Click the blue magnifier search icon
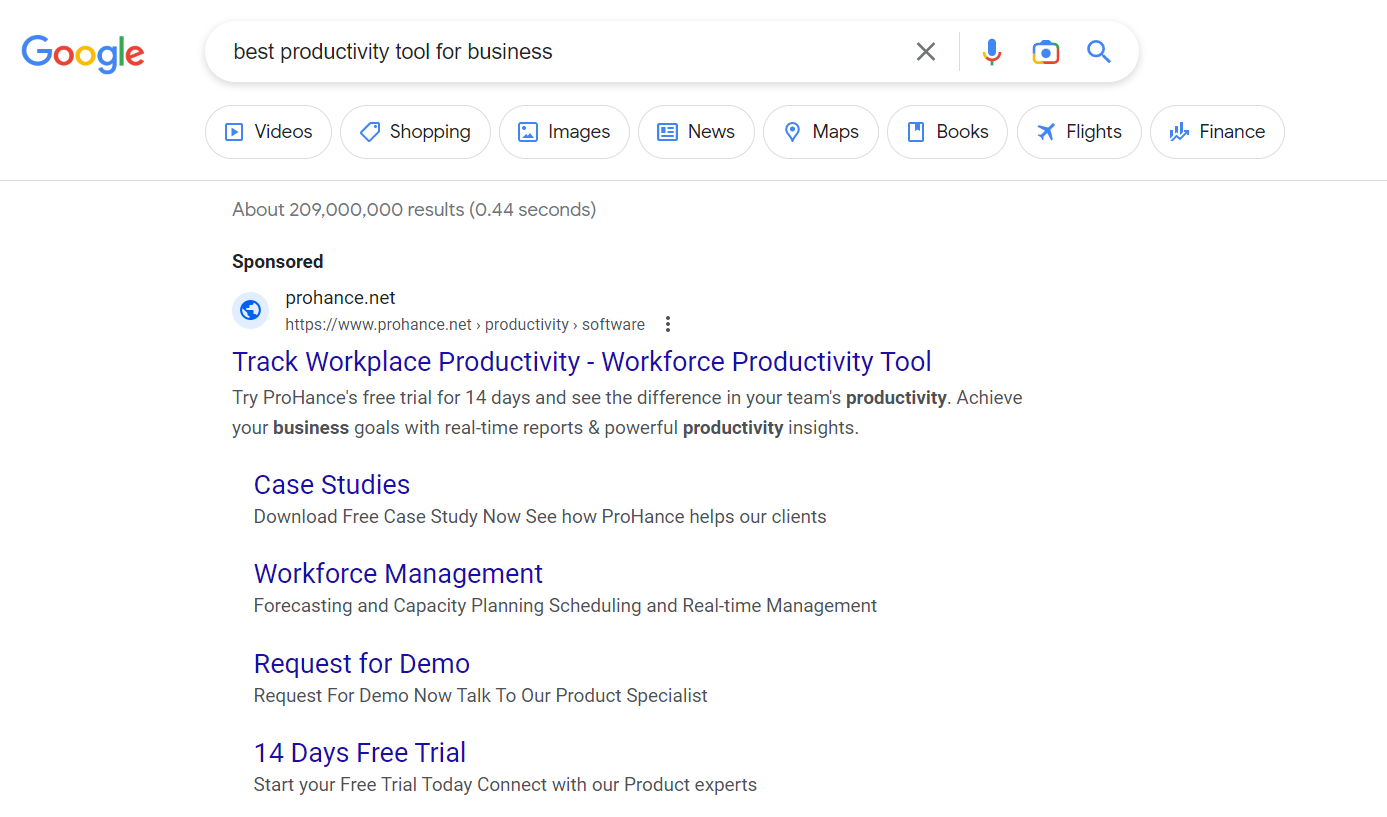The height and width of the screenshot is (817, 1387). 1099,52
